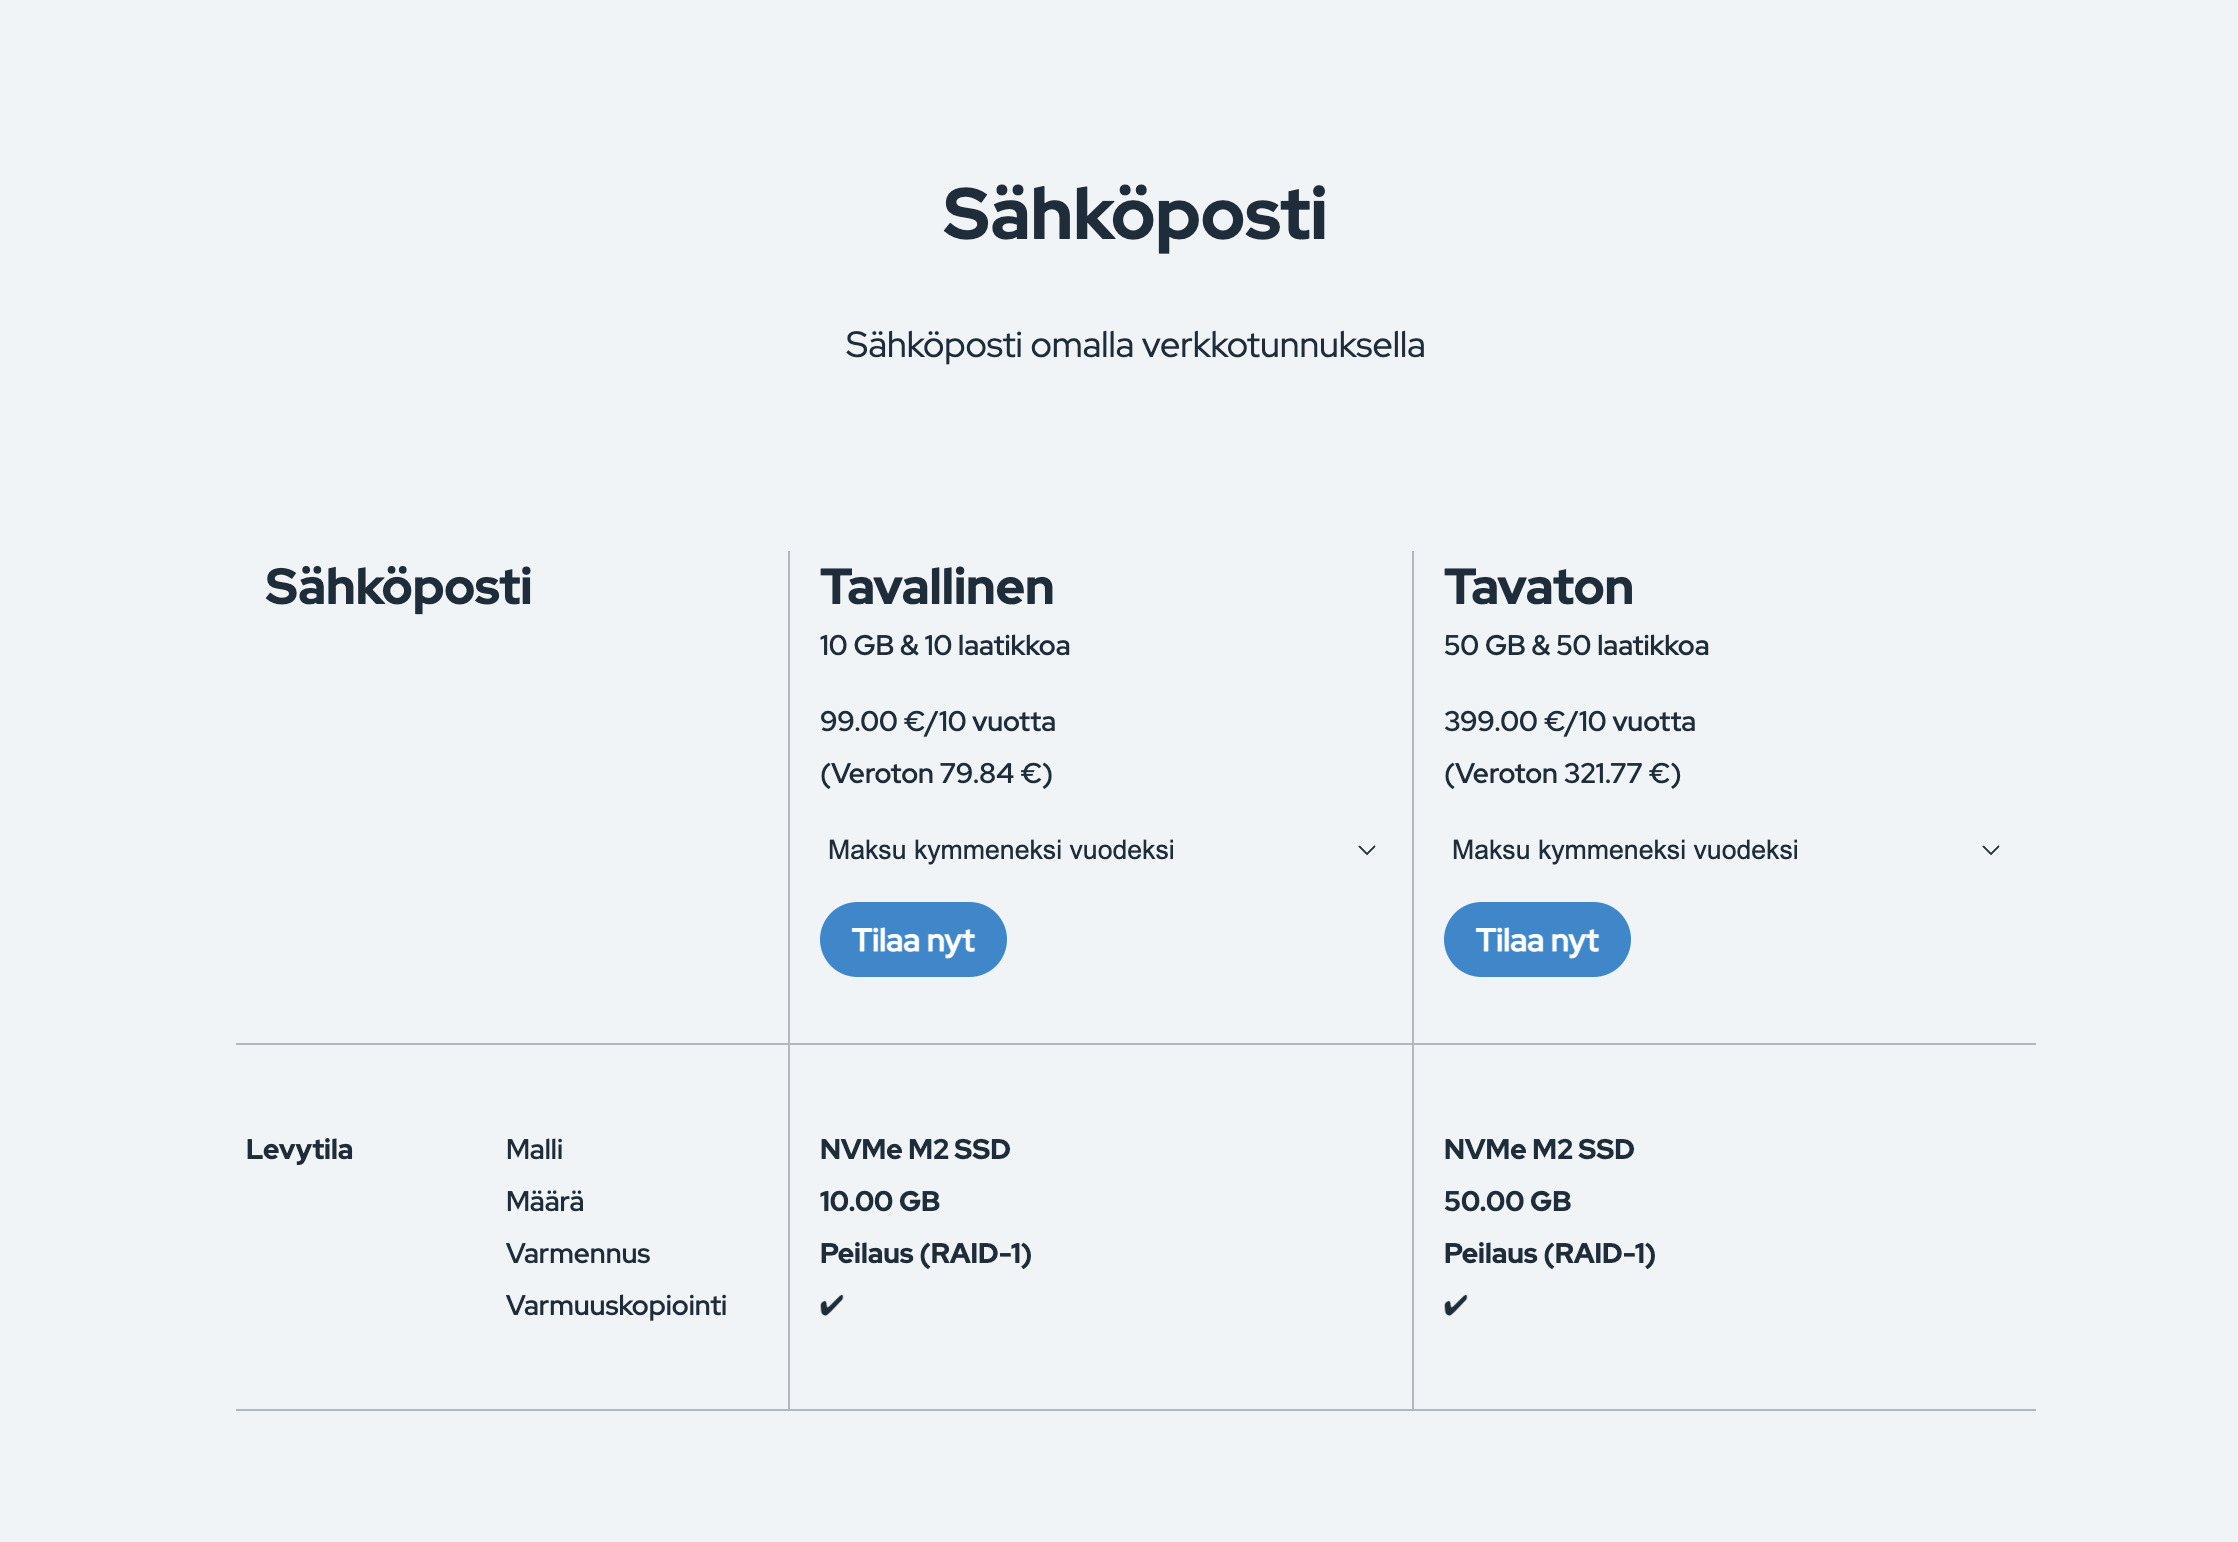Click the Tavaton dropdown chevron arrow

(1991, 850)
